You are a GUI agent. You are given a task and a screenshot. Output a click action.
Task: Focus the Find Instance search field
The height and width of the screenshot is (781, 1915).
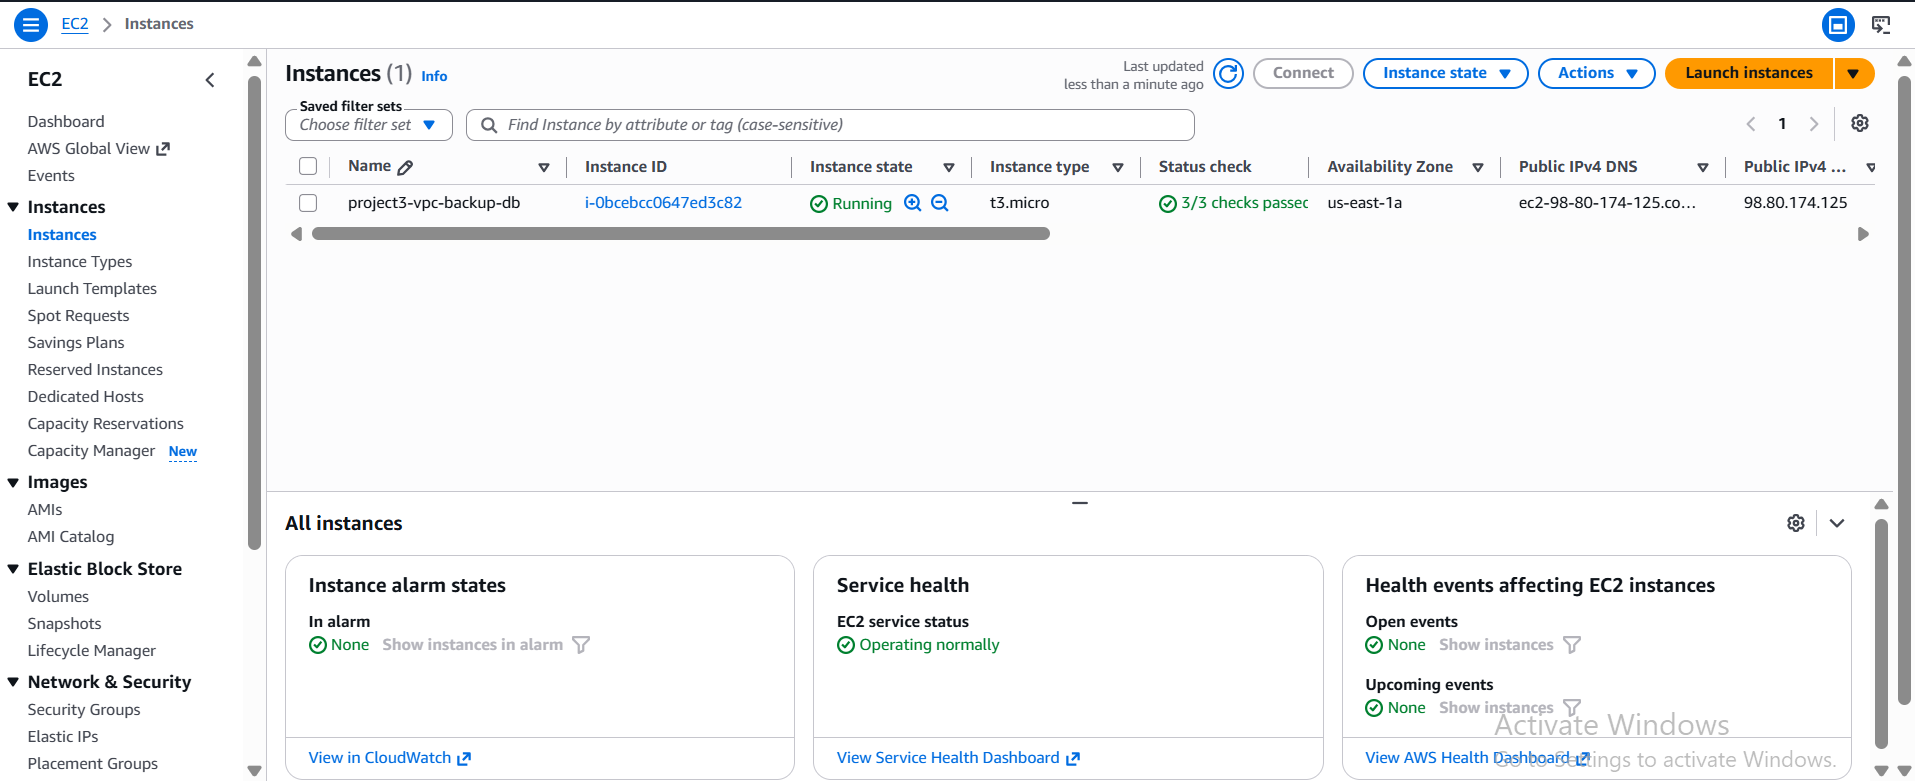coord(830,125)
